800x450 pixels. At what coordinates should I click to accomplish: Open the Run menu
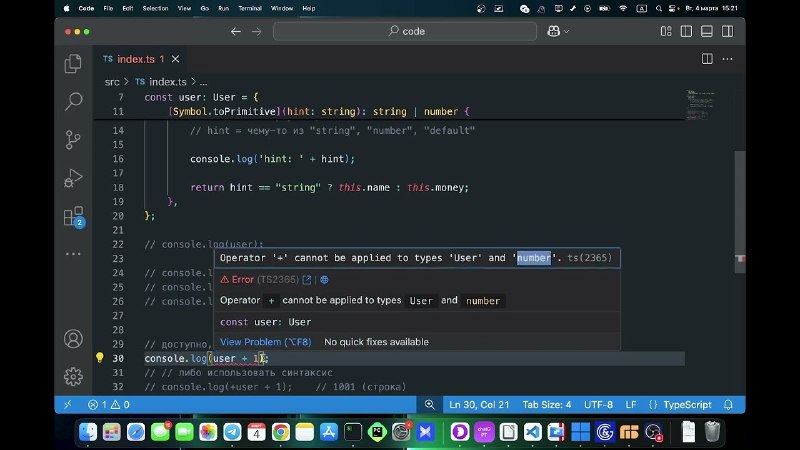tap(223, 8)
